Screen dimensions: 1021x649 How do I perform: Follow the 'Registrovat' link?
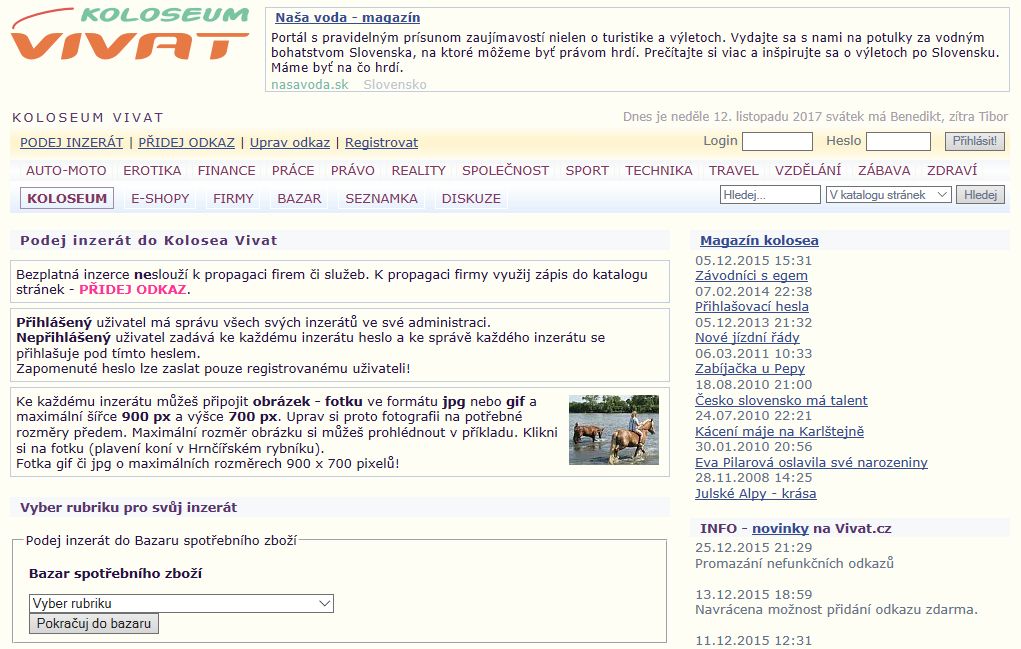381,143
